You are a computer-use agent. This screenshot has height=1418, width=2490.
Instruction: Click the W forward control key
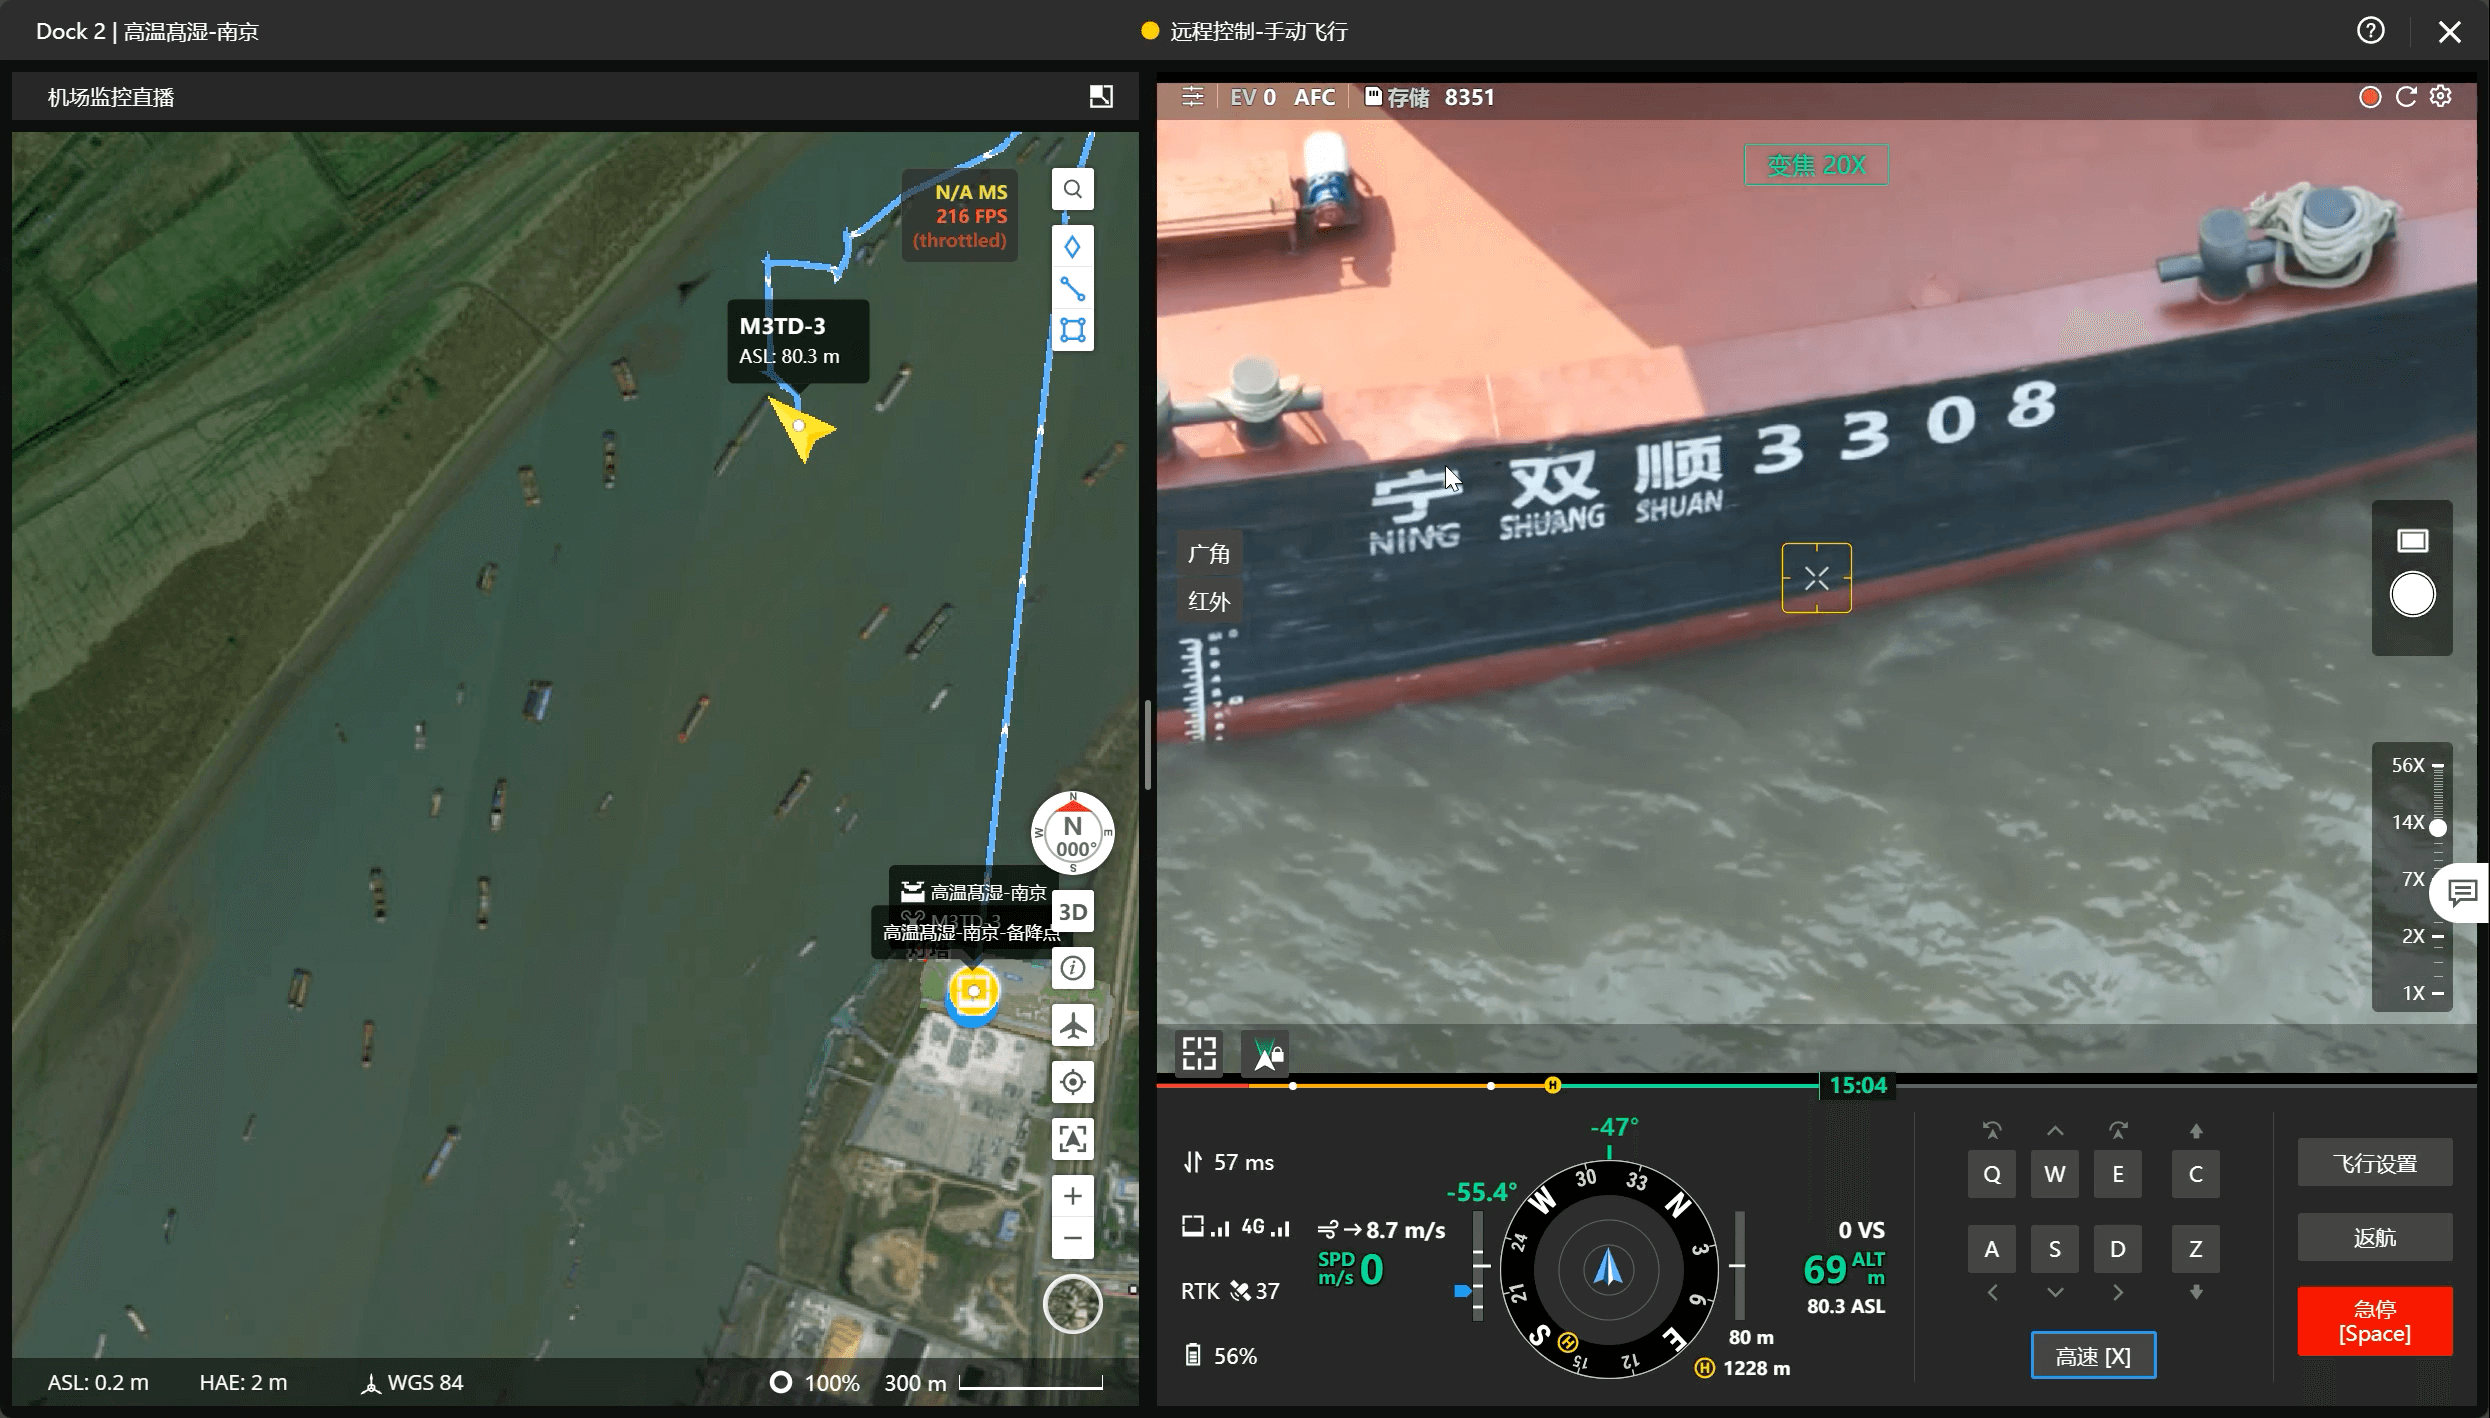tap(2054, 1174)
